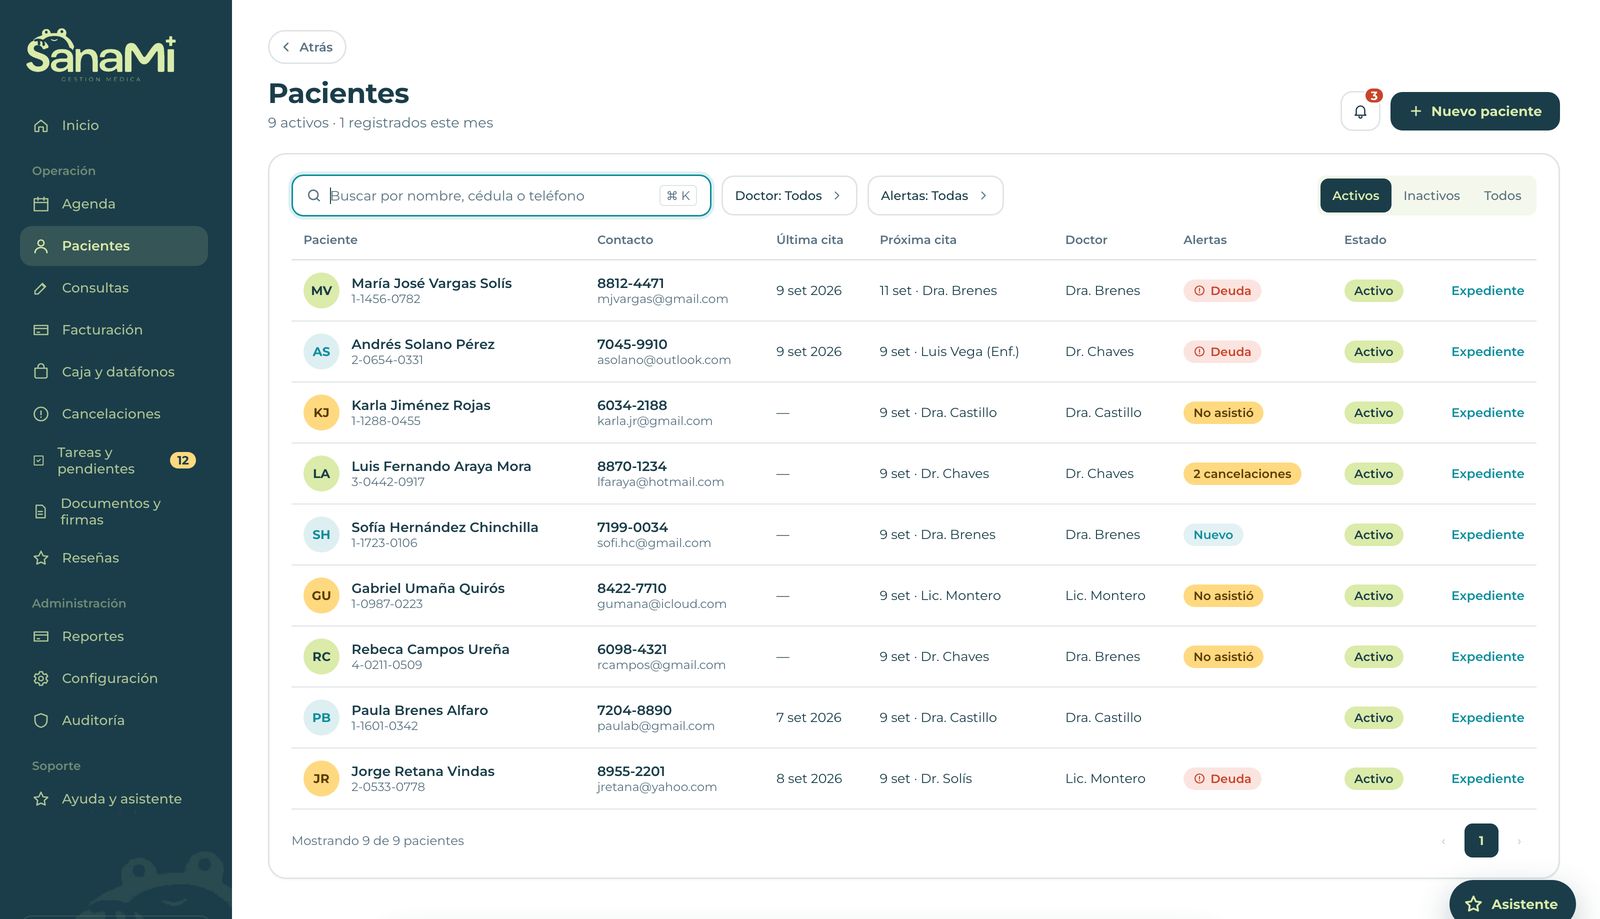Focus the patient search input field
The width and height of the screenshot is (1600, 919).
click(501, 196)
